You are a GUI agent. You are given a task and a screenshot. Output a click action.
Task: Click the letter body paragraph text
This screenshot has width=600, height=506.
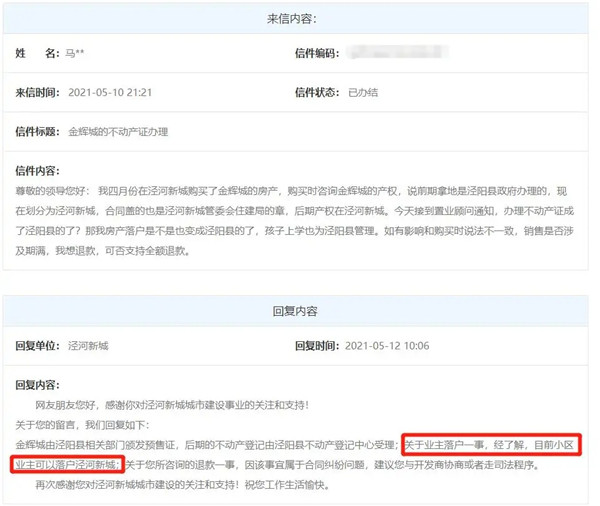tap(295, 221)
